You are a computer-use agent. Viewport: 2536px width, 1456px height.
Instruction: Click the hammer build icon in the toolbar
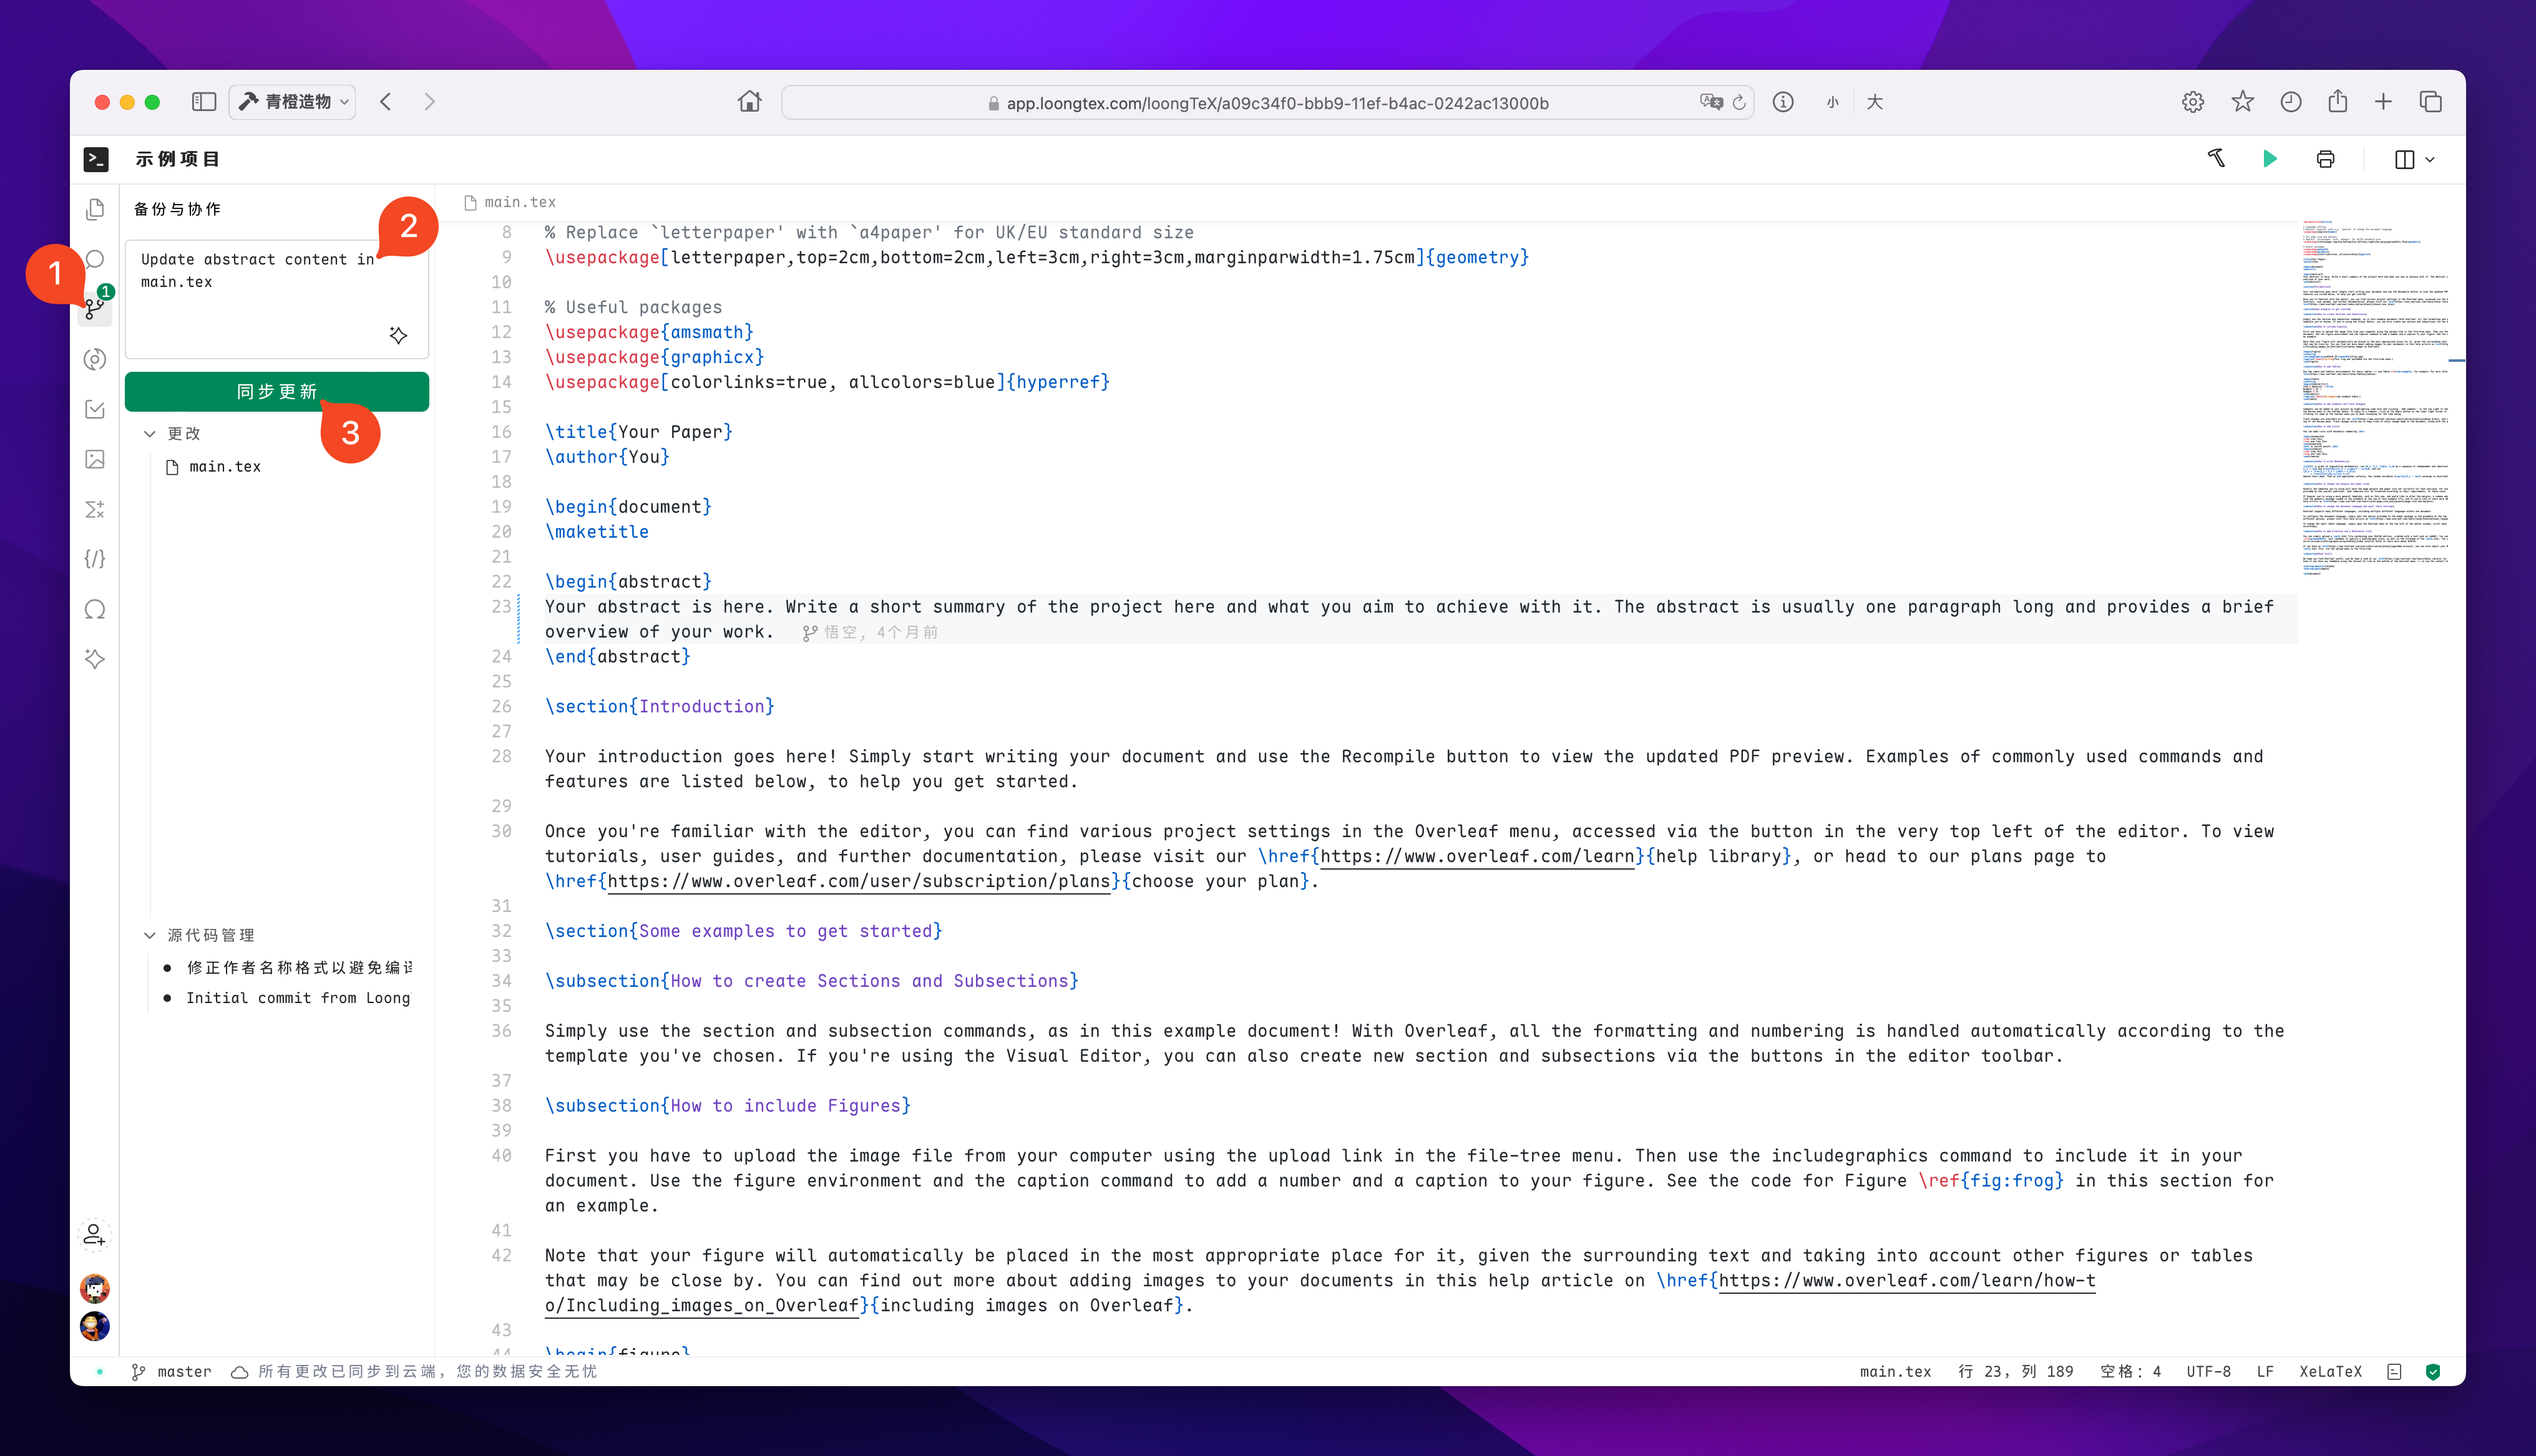tap(2216, 158)
